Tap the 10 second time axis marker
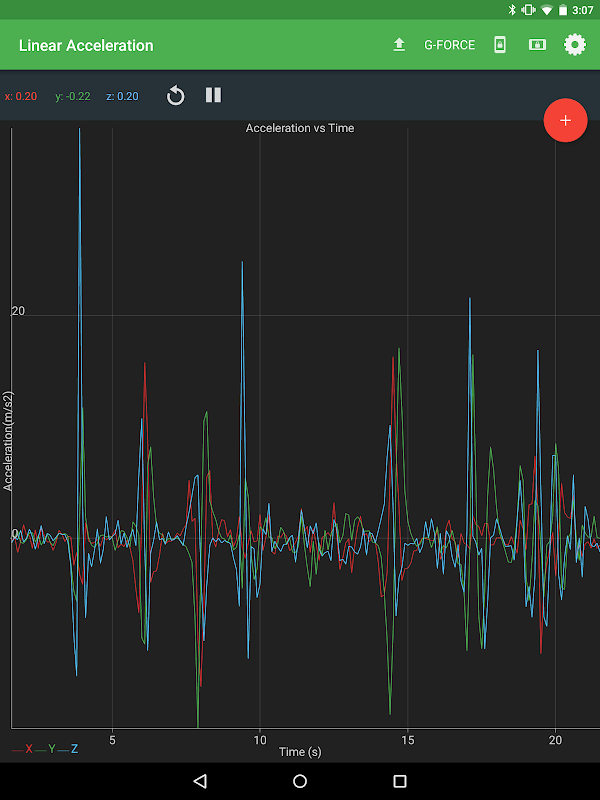The width and height of the screenshot is (600, 800). tap(260, 740)
